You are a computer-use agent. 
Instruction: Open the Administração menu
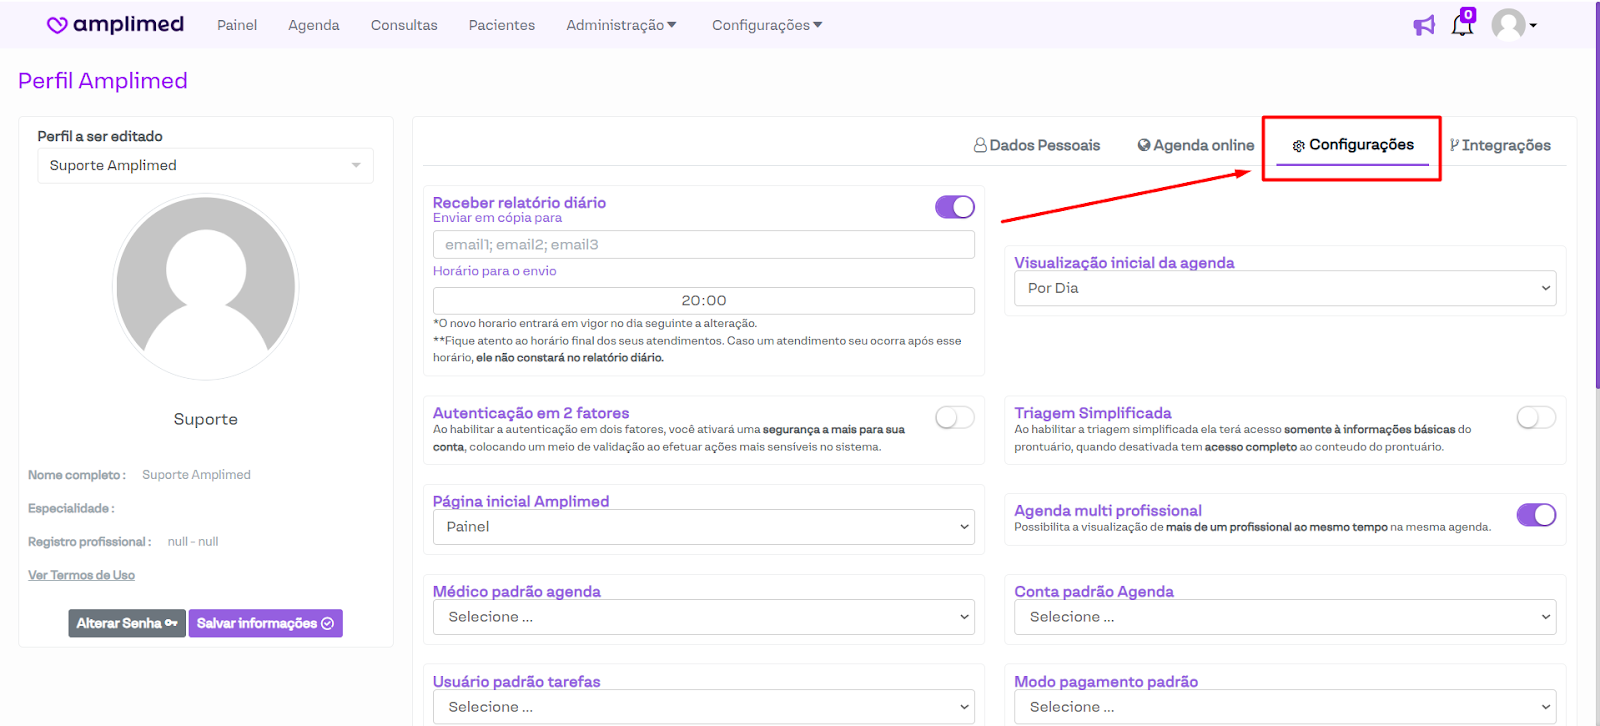[621, 25]
